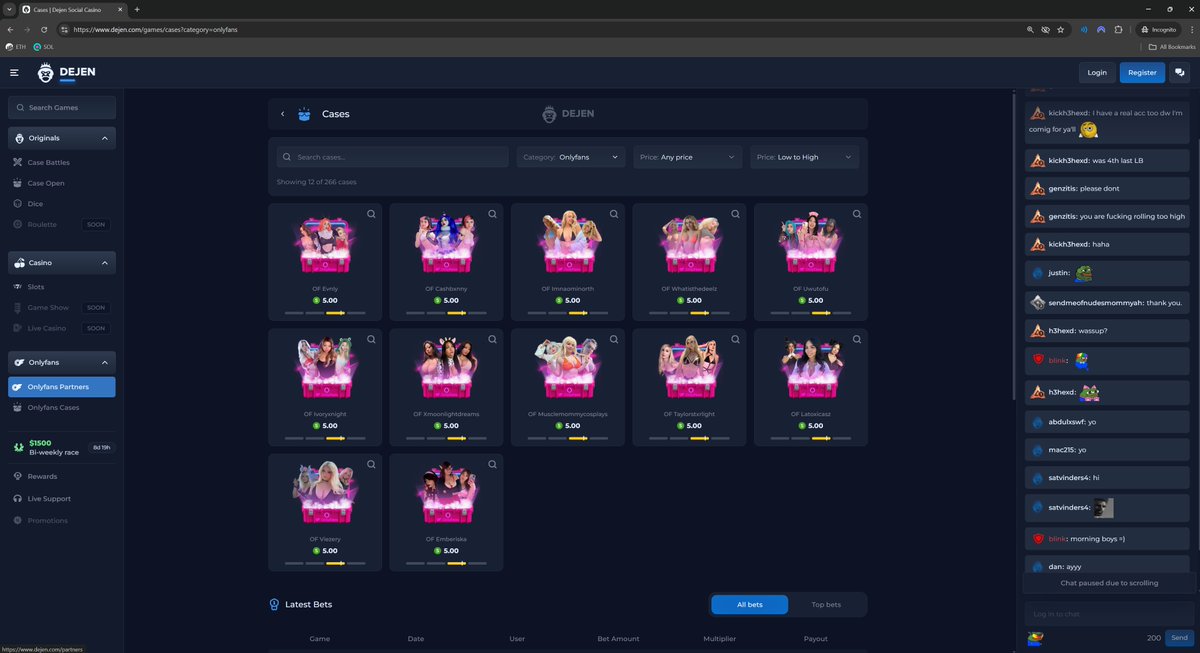This screenshot has width=1200, height=653.
Task: Open the SOL bookmark
Action: [x=43, y=47]
